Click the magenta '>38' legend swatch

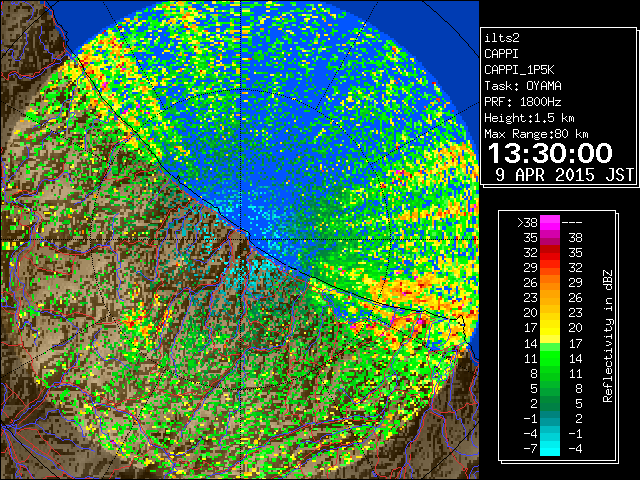(550, 222)
